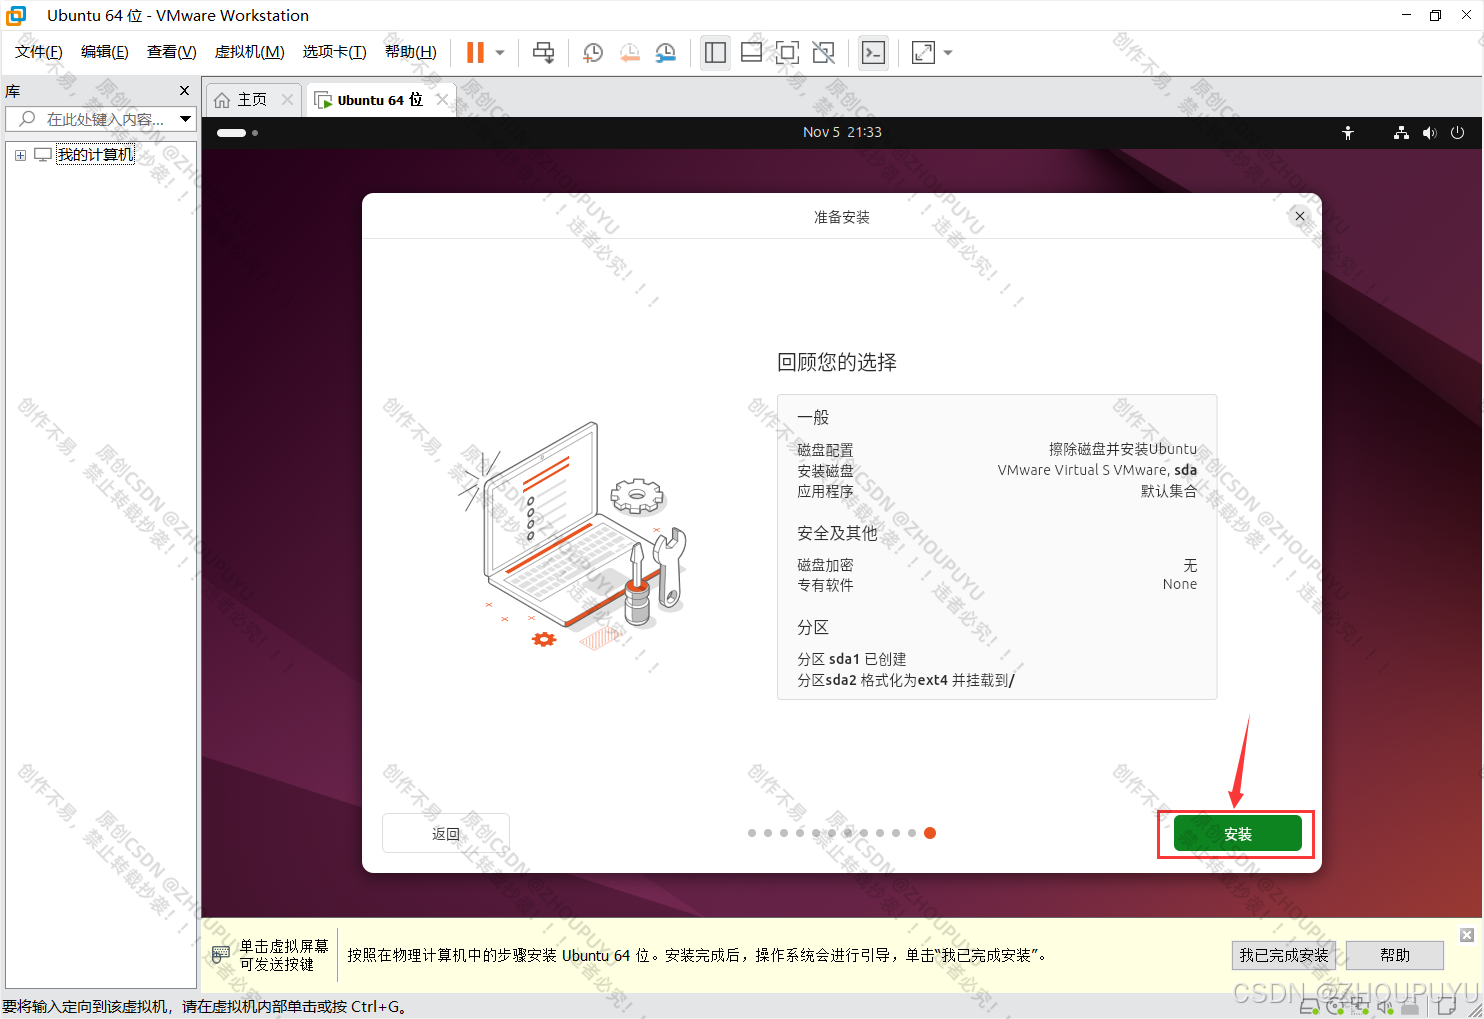Viewport: 1484px width, 1019px height.
Task: Click the highlighted orange final step dot
Action: (930, 833)
